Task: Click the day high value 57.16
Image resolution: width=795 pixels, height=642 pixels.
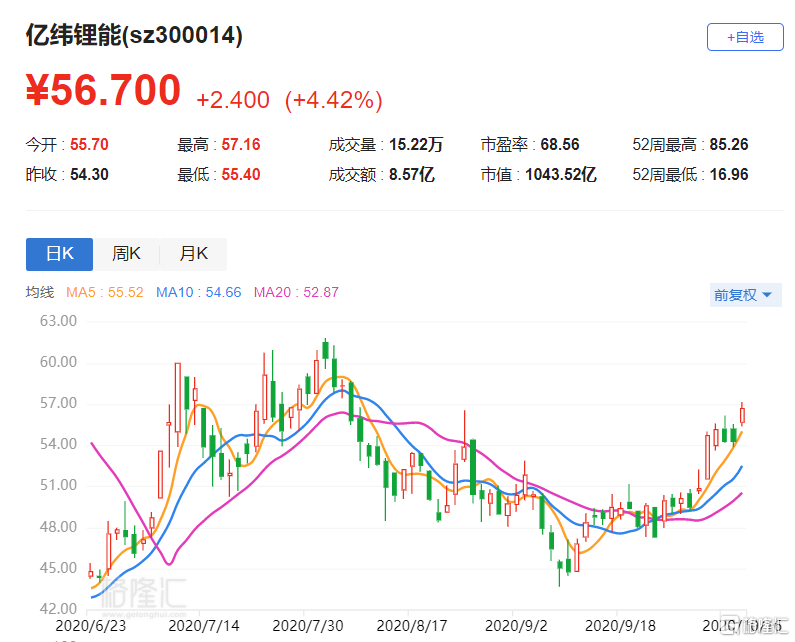Action: point(241,145)
